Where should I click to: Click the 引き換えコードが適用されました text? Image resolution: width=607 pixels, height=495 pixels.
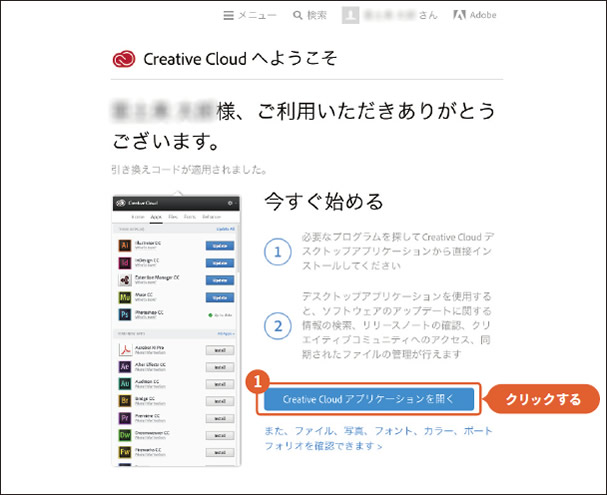tap(189, 170)
